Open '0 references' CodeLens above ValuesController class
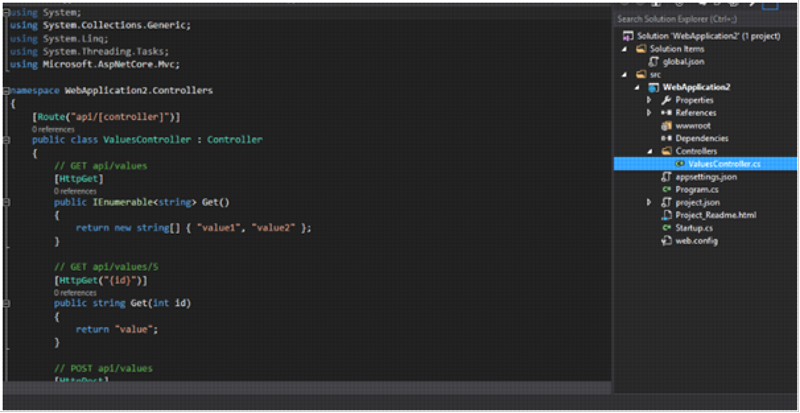 (53, 130)
